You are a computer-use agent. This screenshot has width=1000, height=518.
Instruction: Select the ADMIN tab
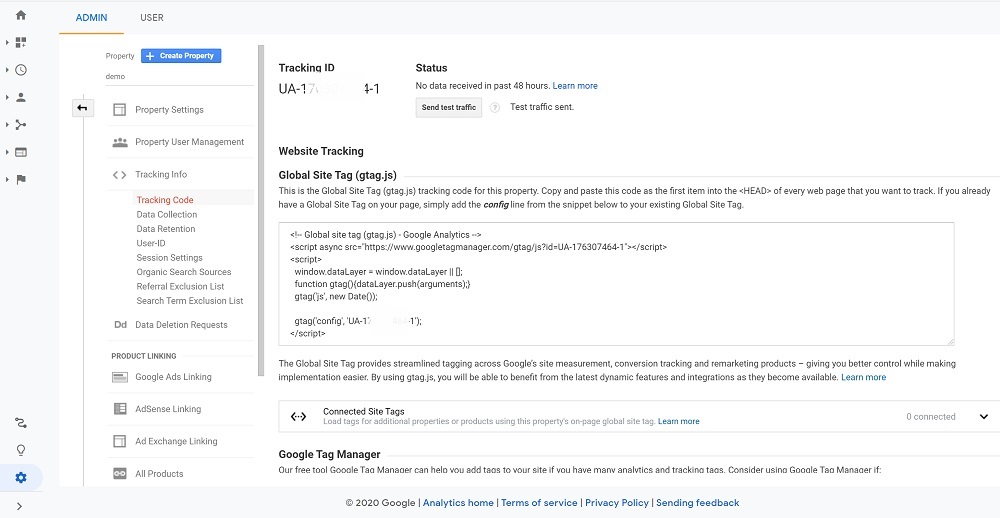[x=92, y=18]
